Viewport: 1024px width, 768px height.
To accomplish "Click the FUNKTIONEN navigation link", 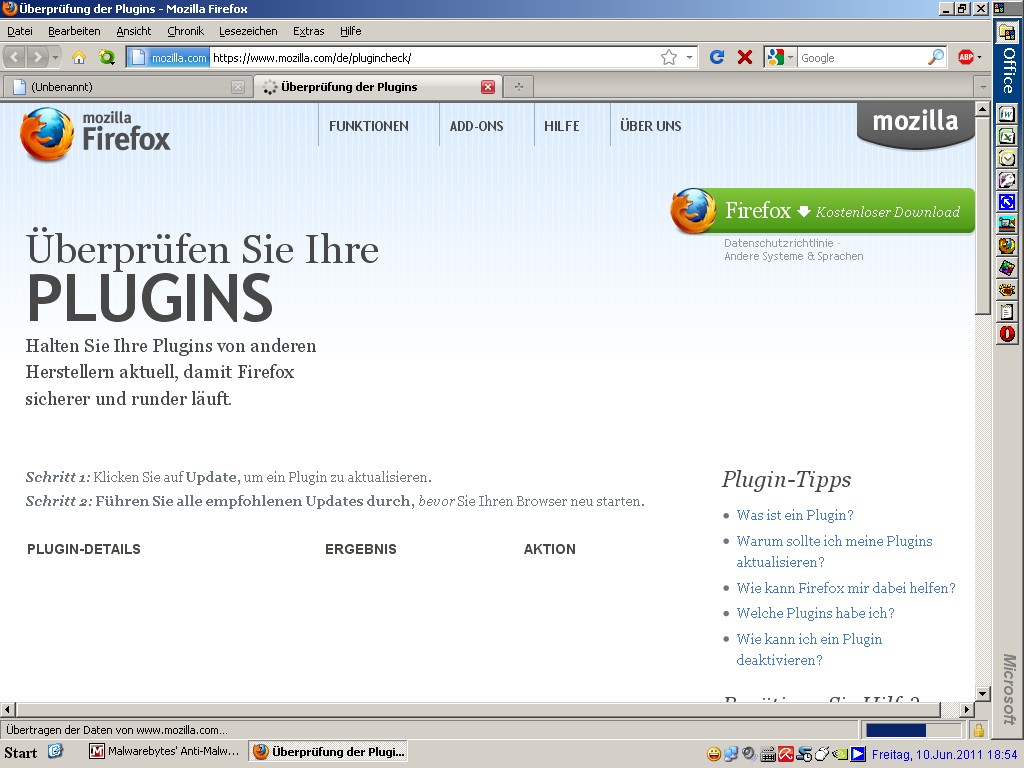I will pyautogui.click(x=369, y=126).
